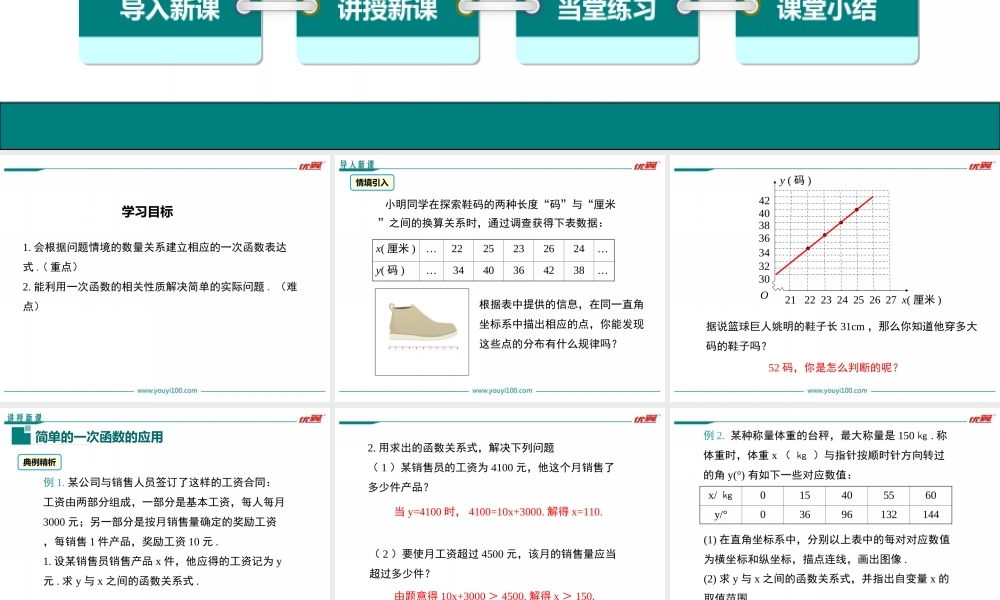Select the 当堂练习 tab
The width and height of the screenshot is (1000, 600).
click(606, 14)
